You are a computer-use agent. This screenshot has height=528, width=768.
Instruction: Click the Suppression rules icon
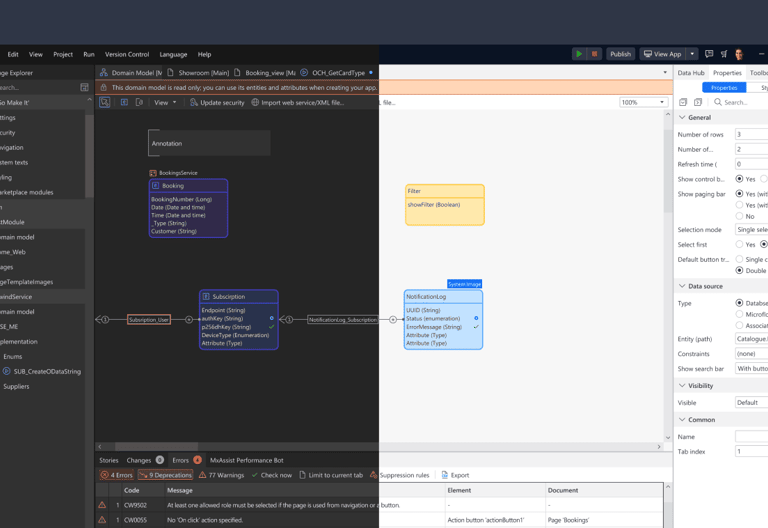click(373, 475)
